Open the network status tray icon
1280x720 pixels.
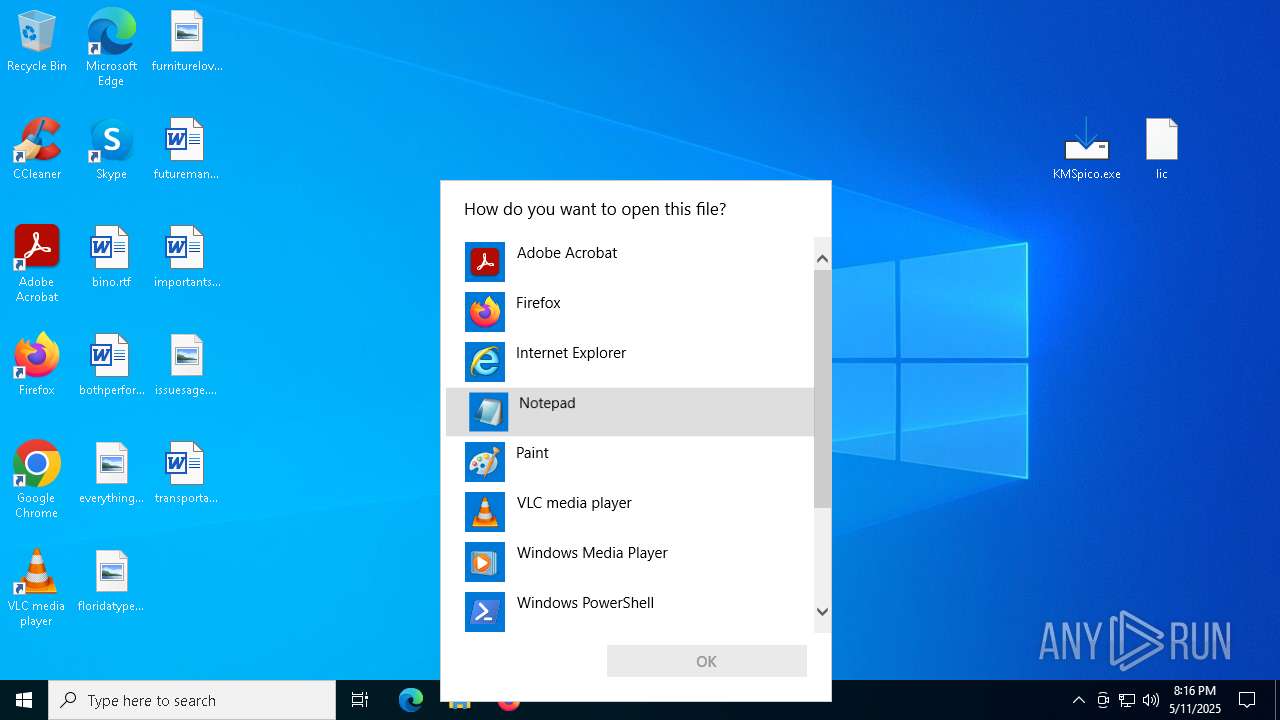point(1127,700)
